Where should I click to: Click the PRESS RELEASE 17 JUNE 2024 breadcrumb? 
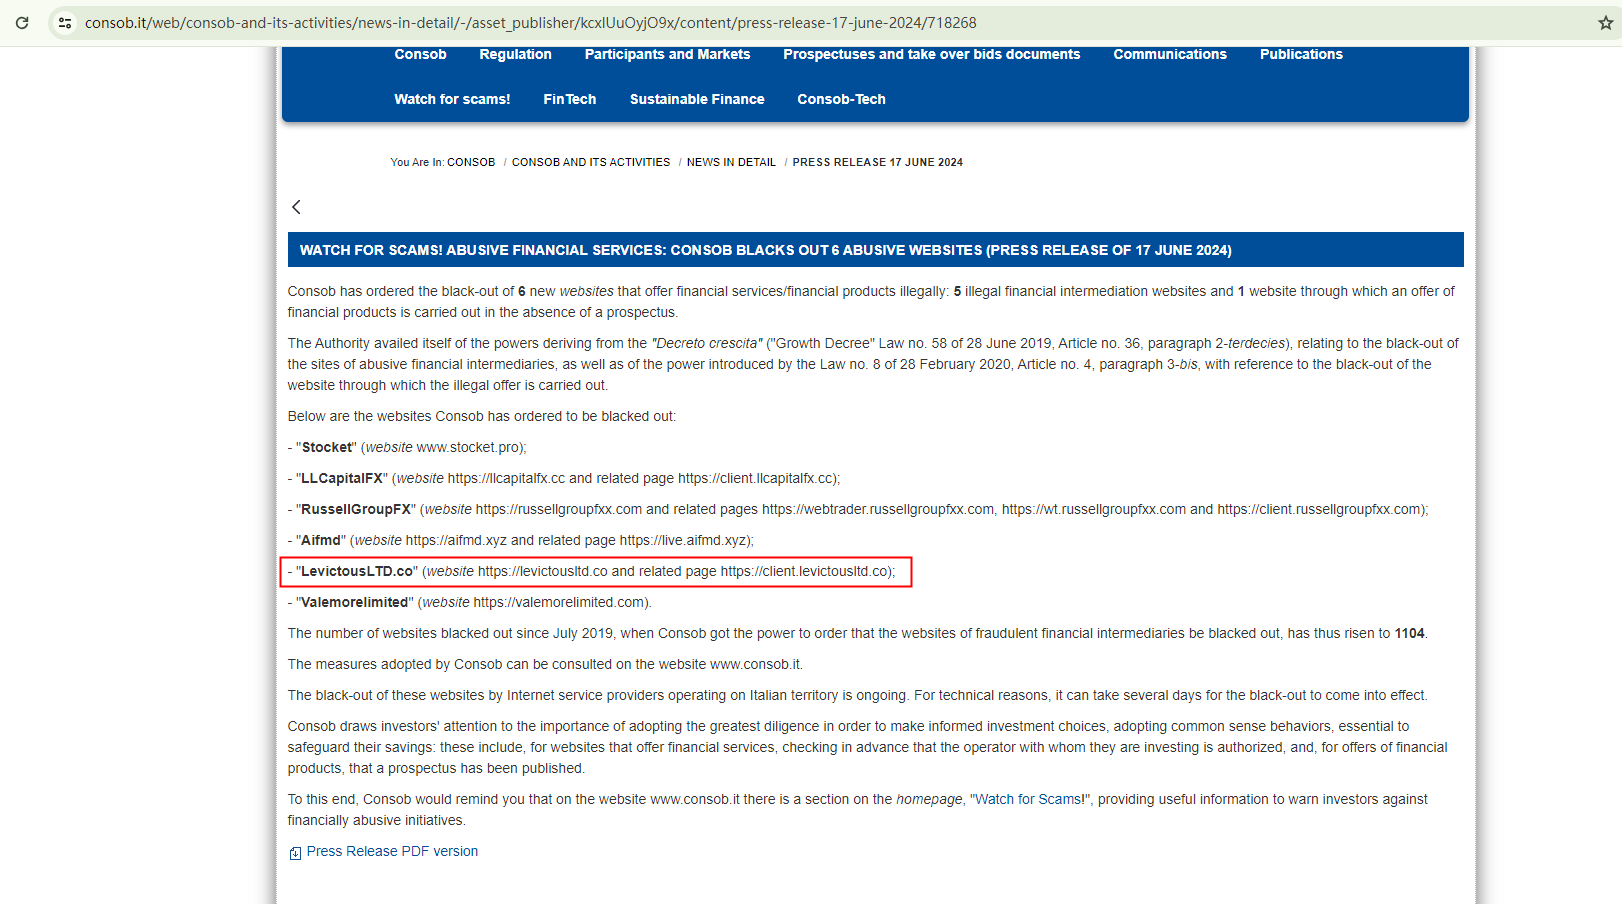878,162
